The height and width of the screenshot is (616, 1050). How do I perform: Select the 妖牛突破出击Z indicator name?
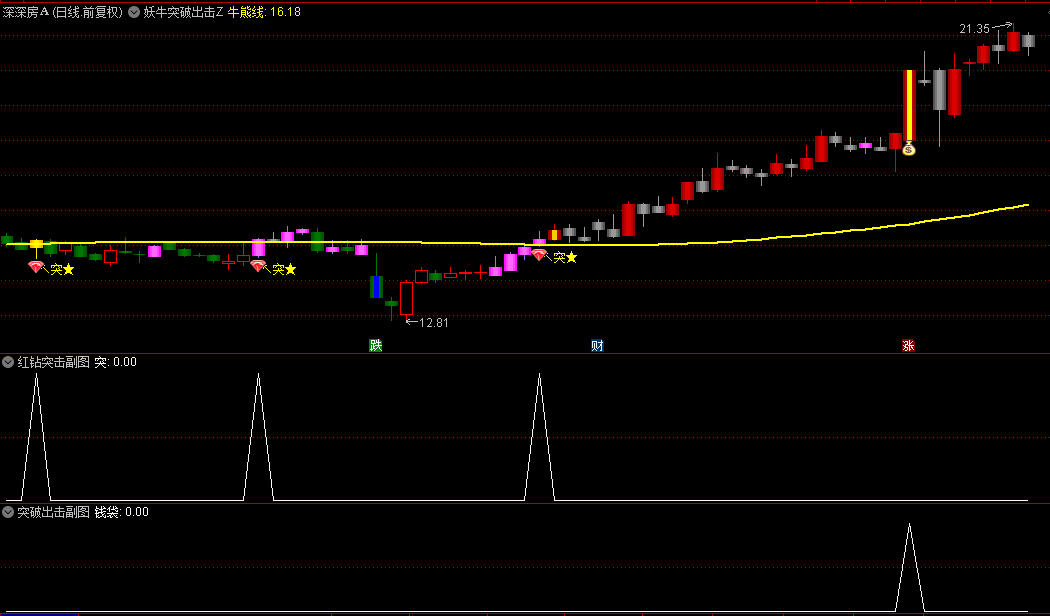[x=183, y=11]
